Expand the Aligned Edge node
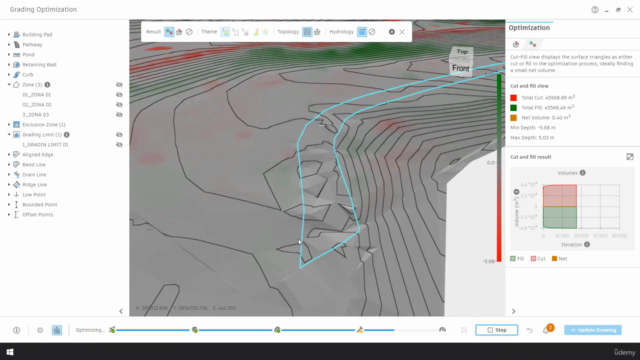 (x=9, y=155)
